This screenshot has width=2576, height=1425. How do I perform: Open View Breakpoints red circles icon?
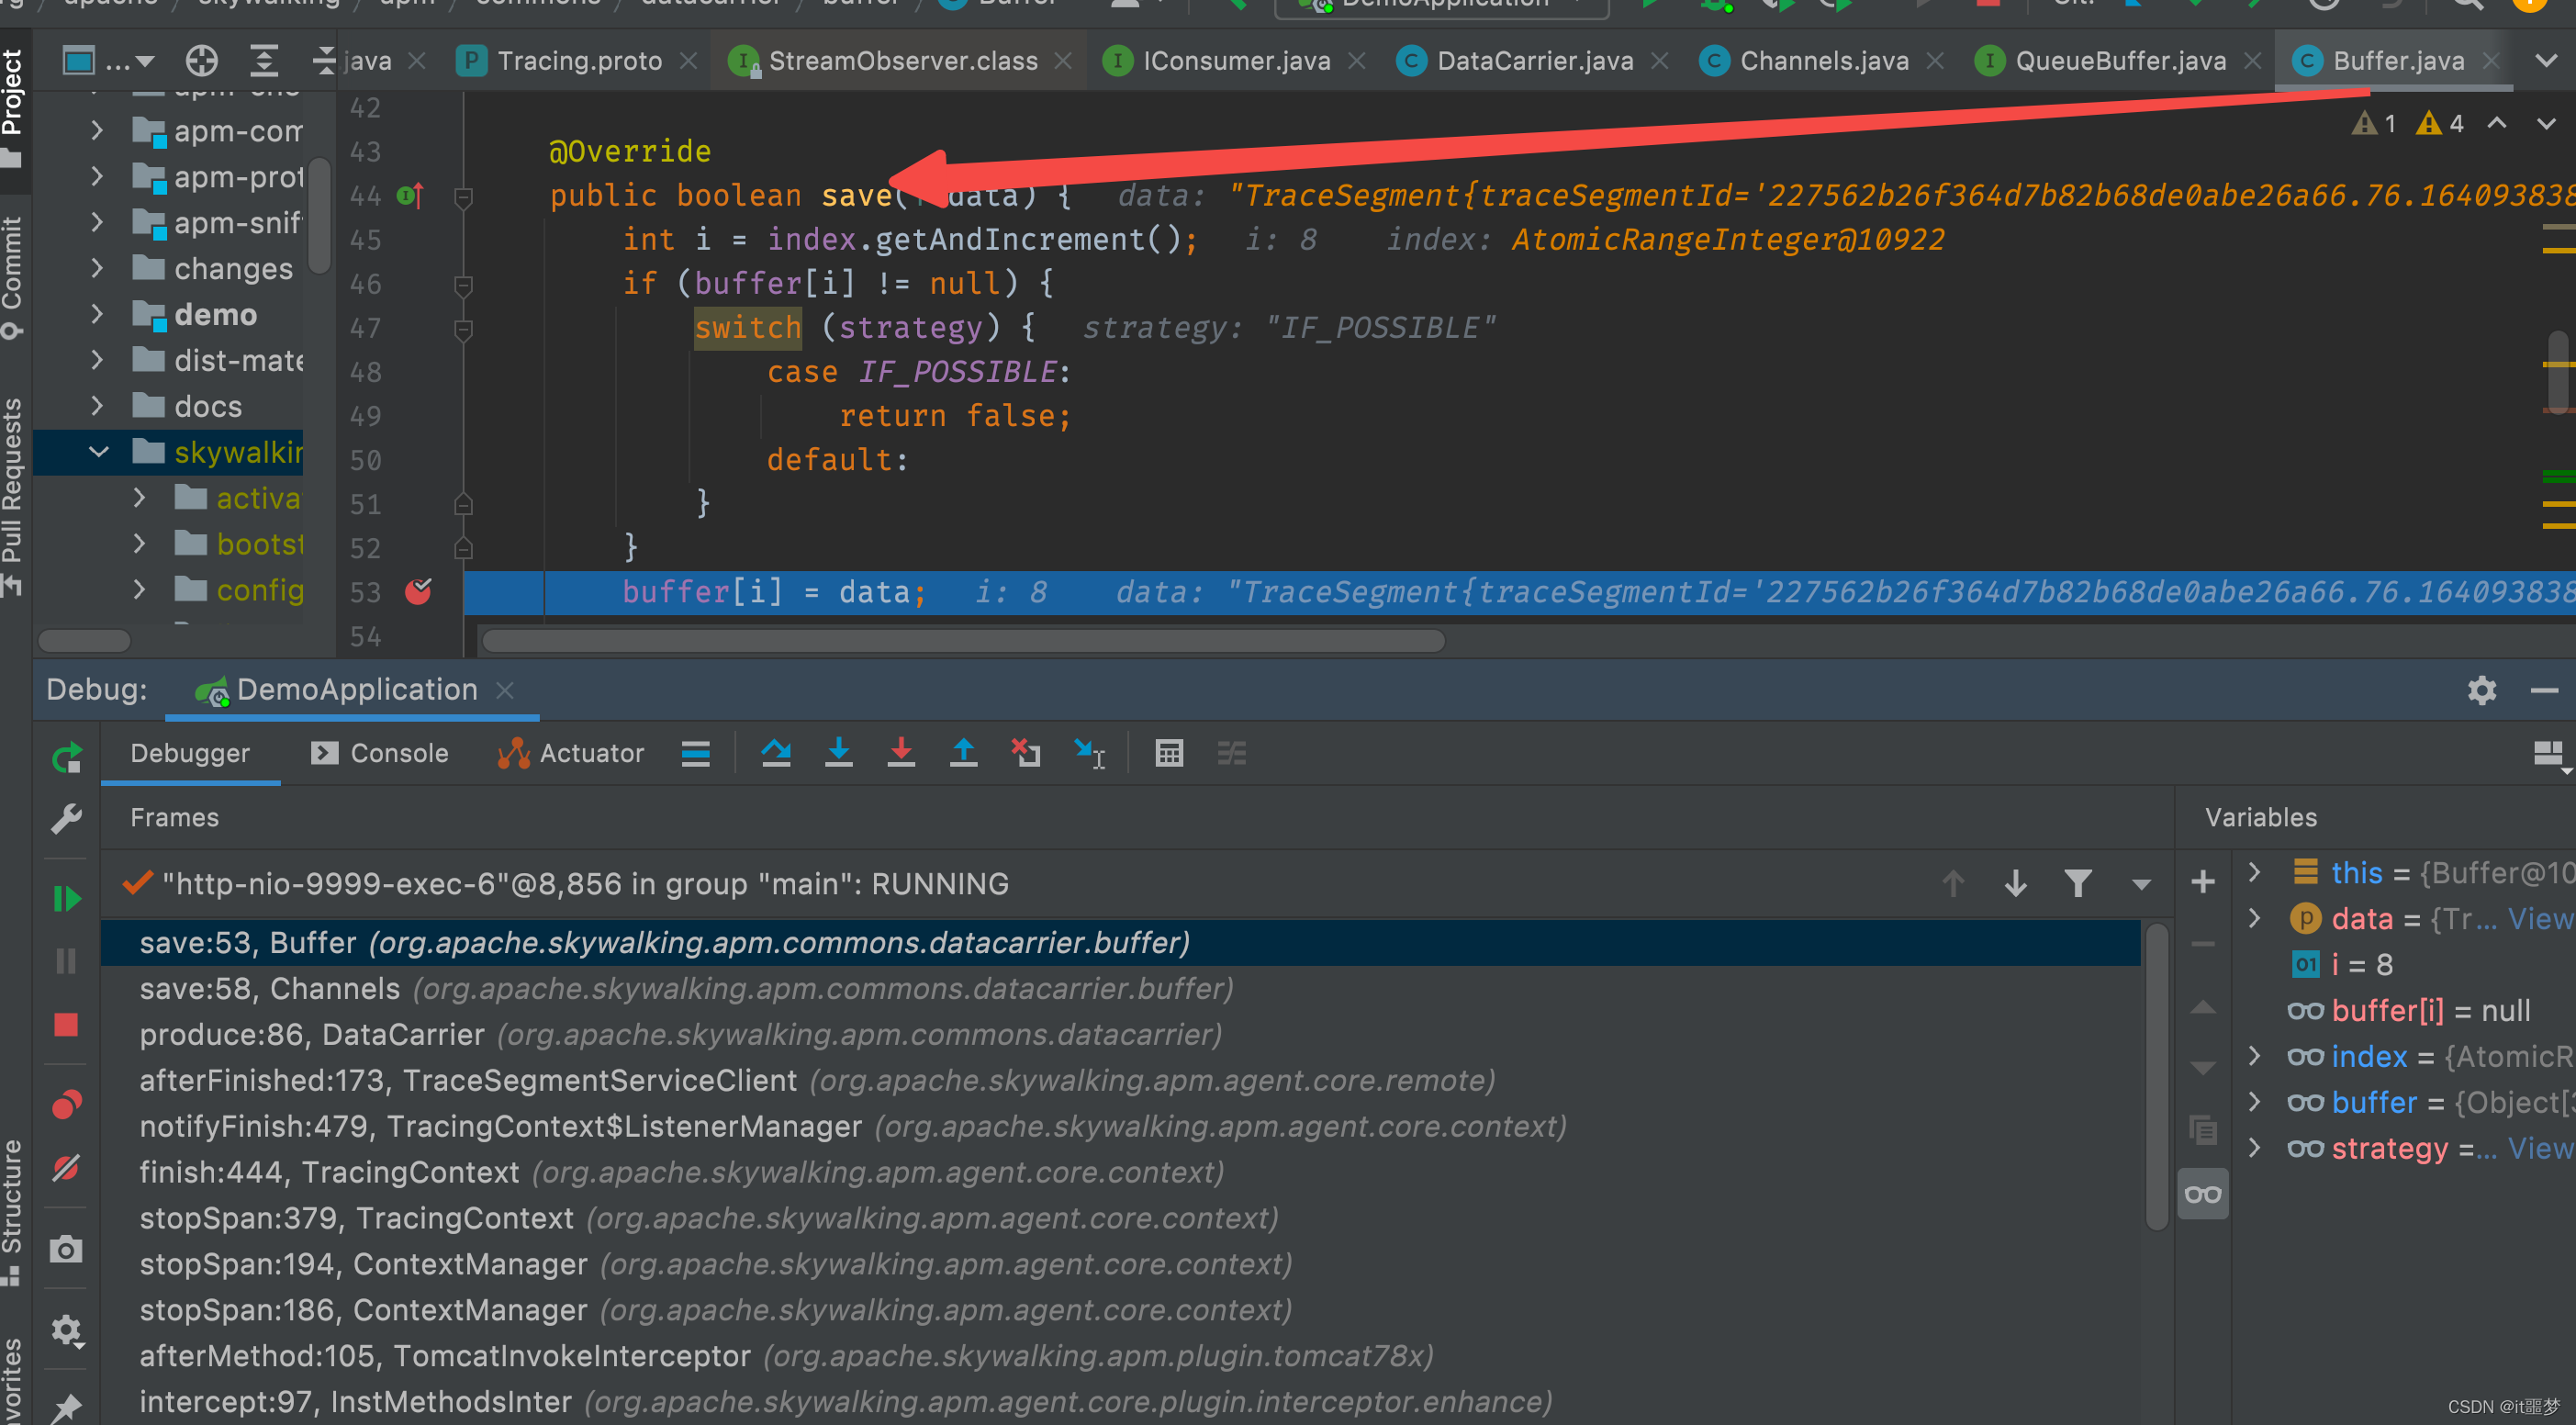(x=67, y=1104)
